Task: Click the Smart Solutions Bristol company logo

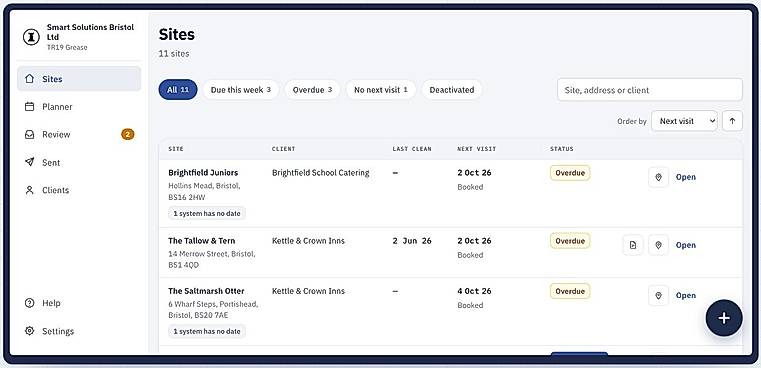Action: click(31, 37)
